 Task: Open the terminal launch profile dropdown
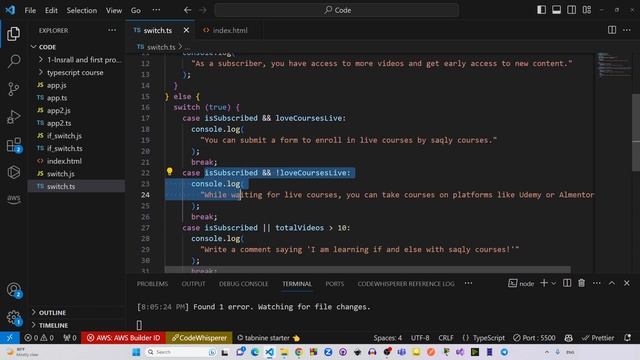pos(553,283)
